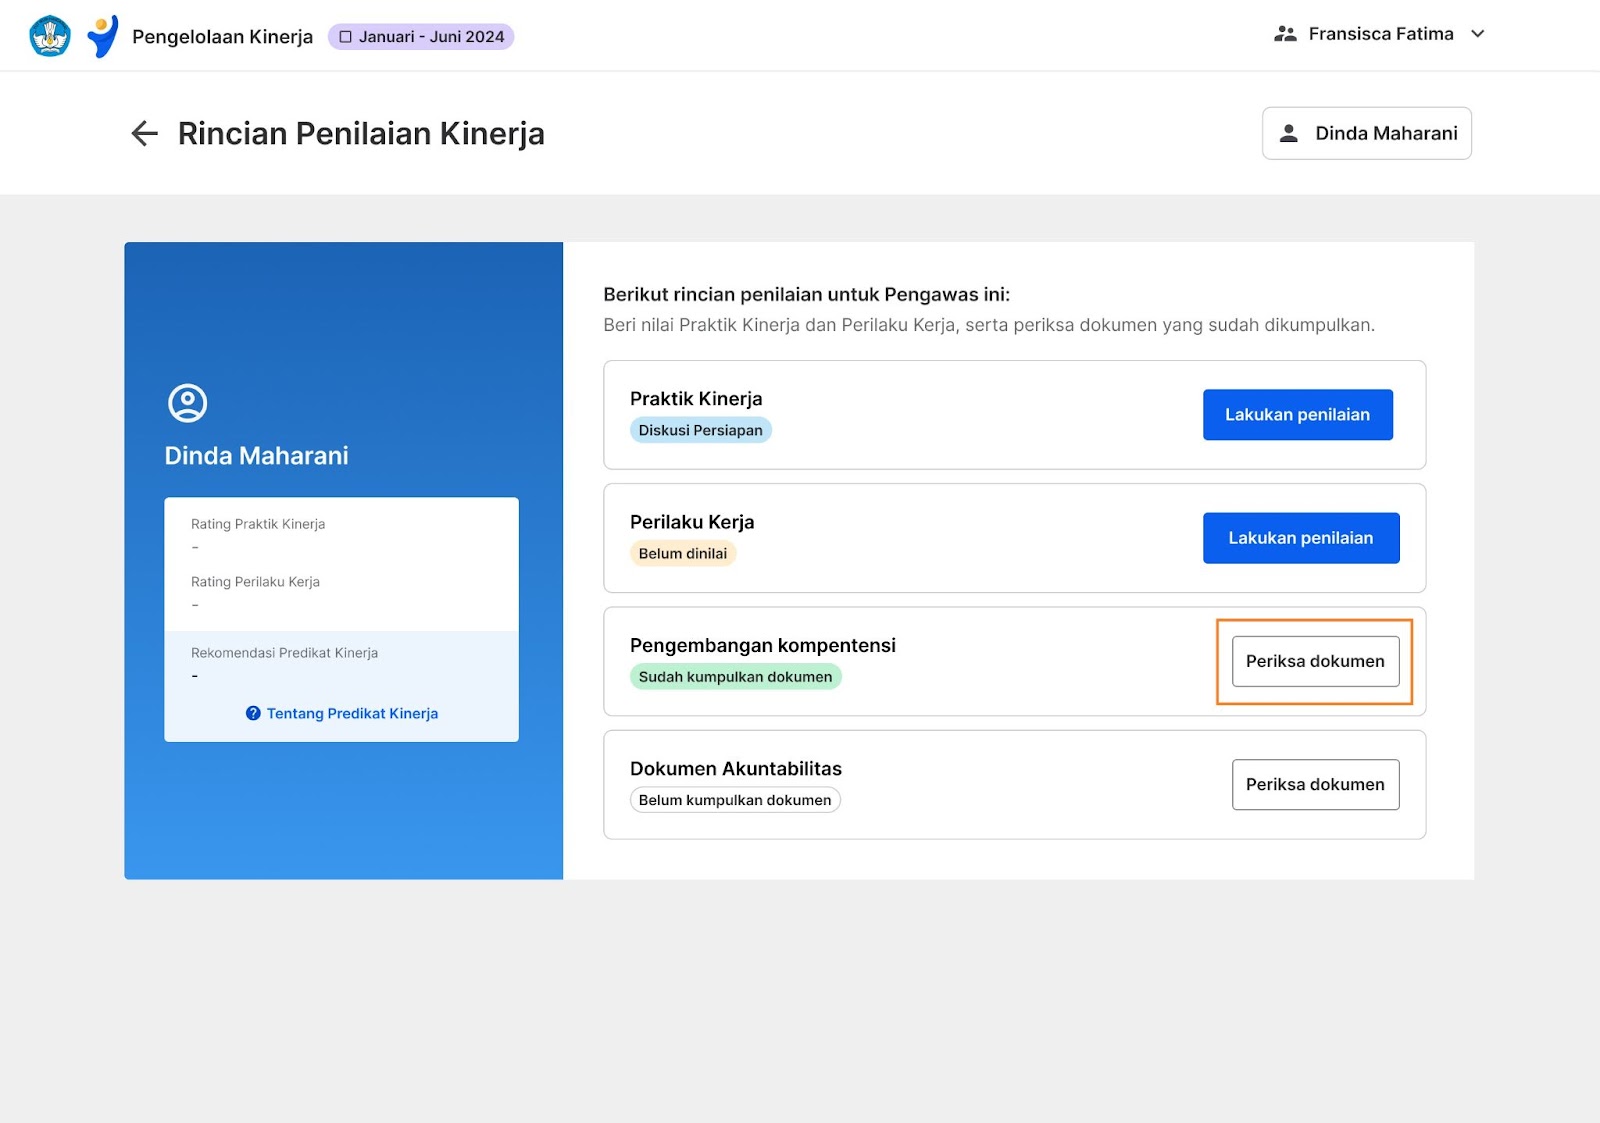
Task: Click Rating Perilaku Kerja label
Action: (255, 582)
